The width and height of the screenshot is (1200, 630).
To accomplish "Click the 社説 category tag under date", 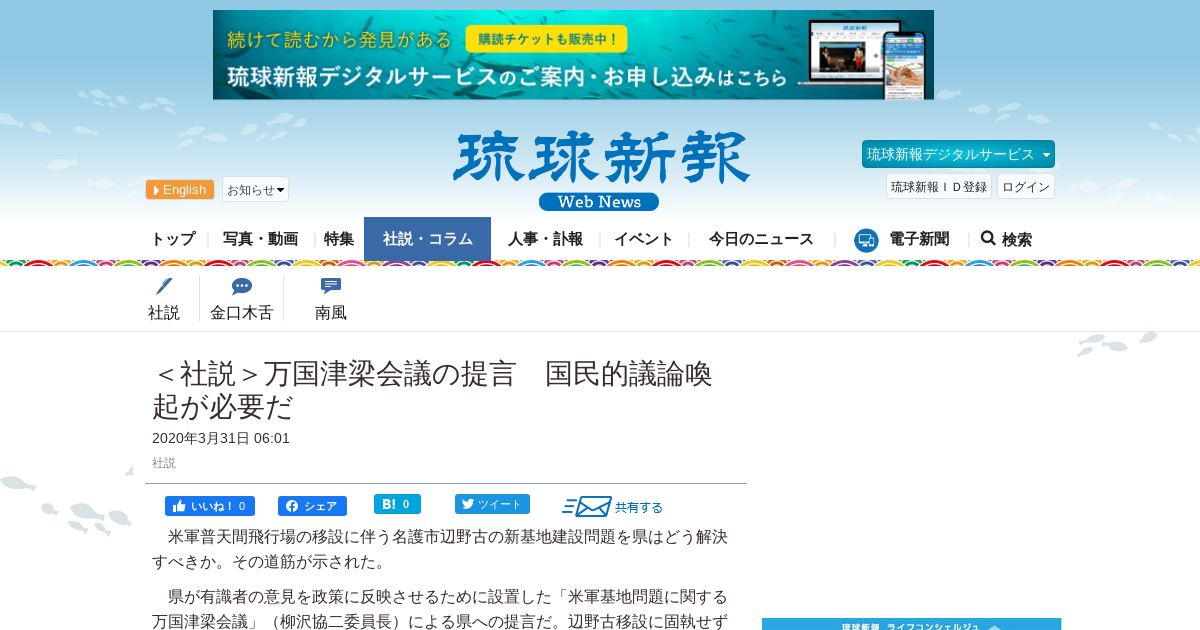I will click(164, 463).
